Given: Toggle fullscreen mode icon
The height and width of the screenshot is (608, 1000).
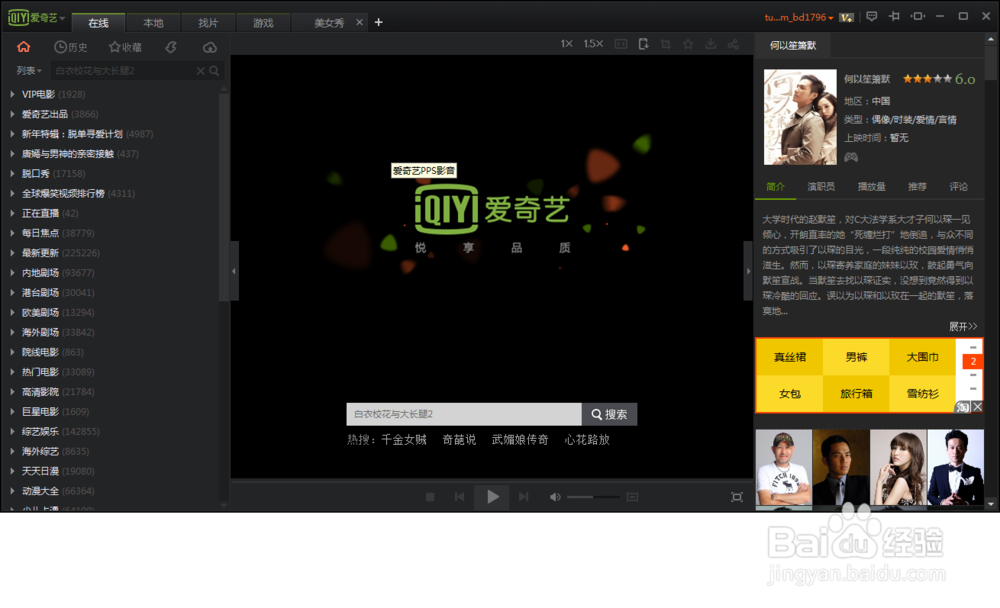Looking at the screenshot, I should pos(737,496).
